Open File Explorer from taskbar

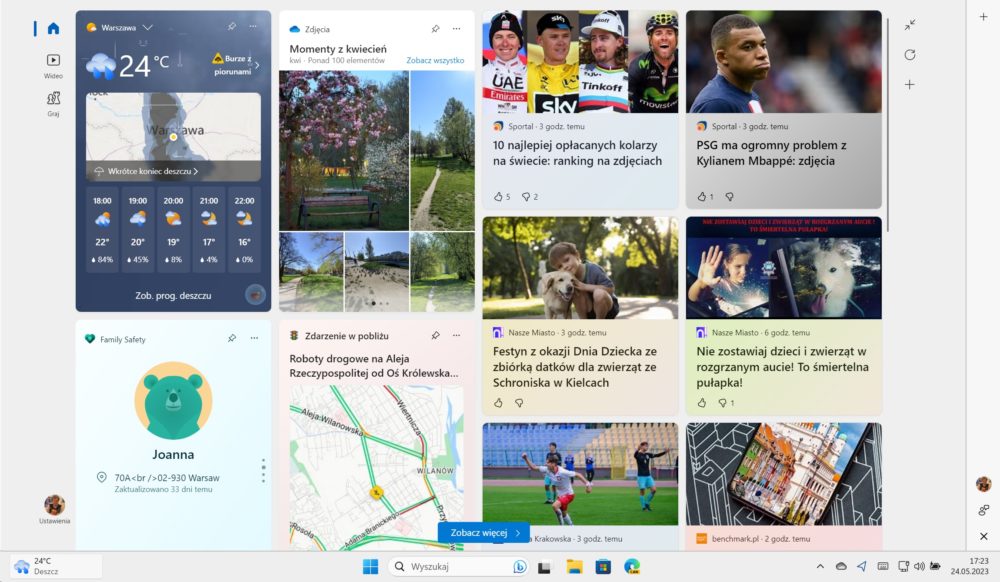(x=575, y=566)
